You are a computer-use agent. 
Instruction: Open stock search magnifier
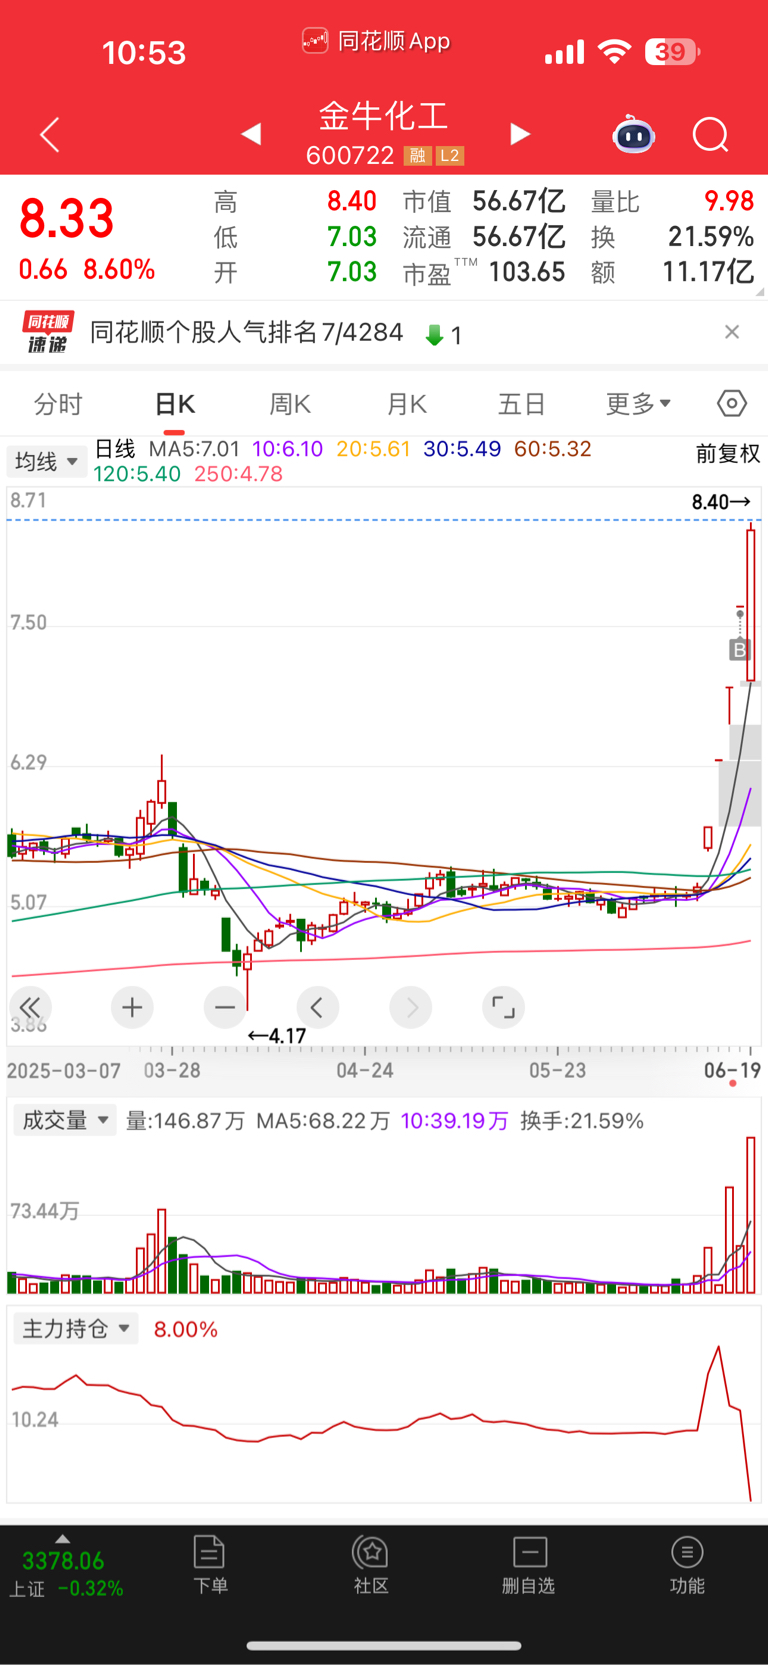[711, 134]
